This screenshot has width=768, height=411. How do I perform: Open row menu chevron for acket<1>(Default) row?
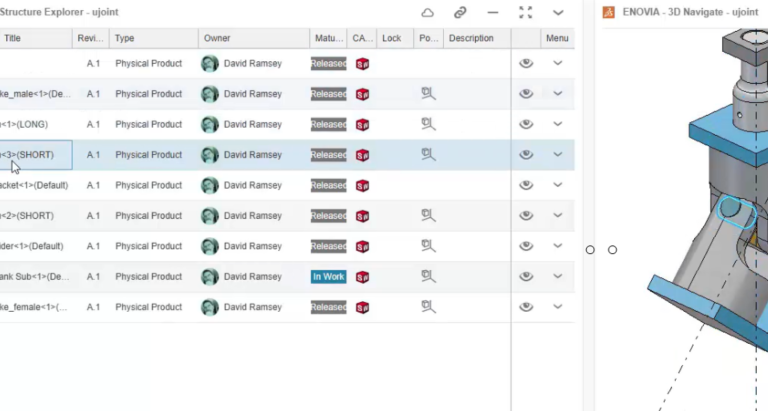click(557, 185)
